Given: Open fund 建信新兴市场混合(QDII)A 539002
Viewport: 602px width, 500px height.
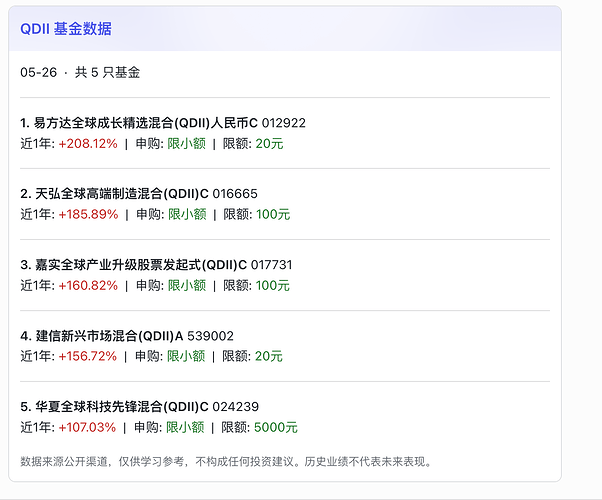Looking at the screenshot, I should click(127, 336).
